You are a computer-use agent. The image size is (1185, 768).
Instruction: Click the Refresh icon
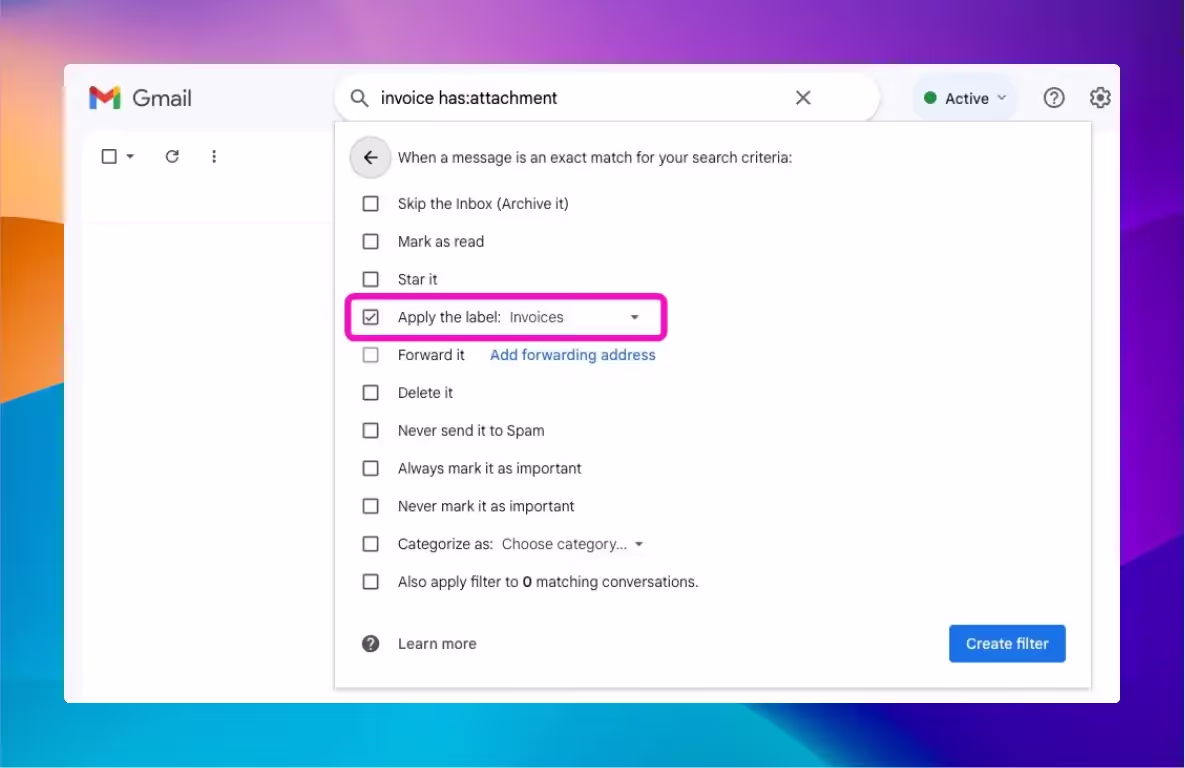click(172, 156)
